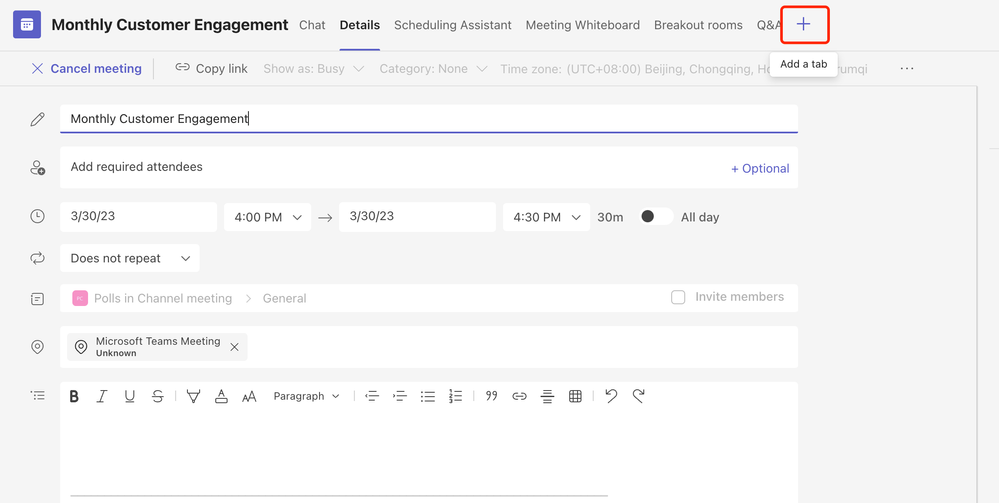Click the meeting title input field
999x503 pixels.
(429, 119)
